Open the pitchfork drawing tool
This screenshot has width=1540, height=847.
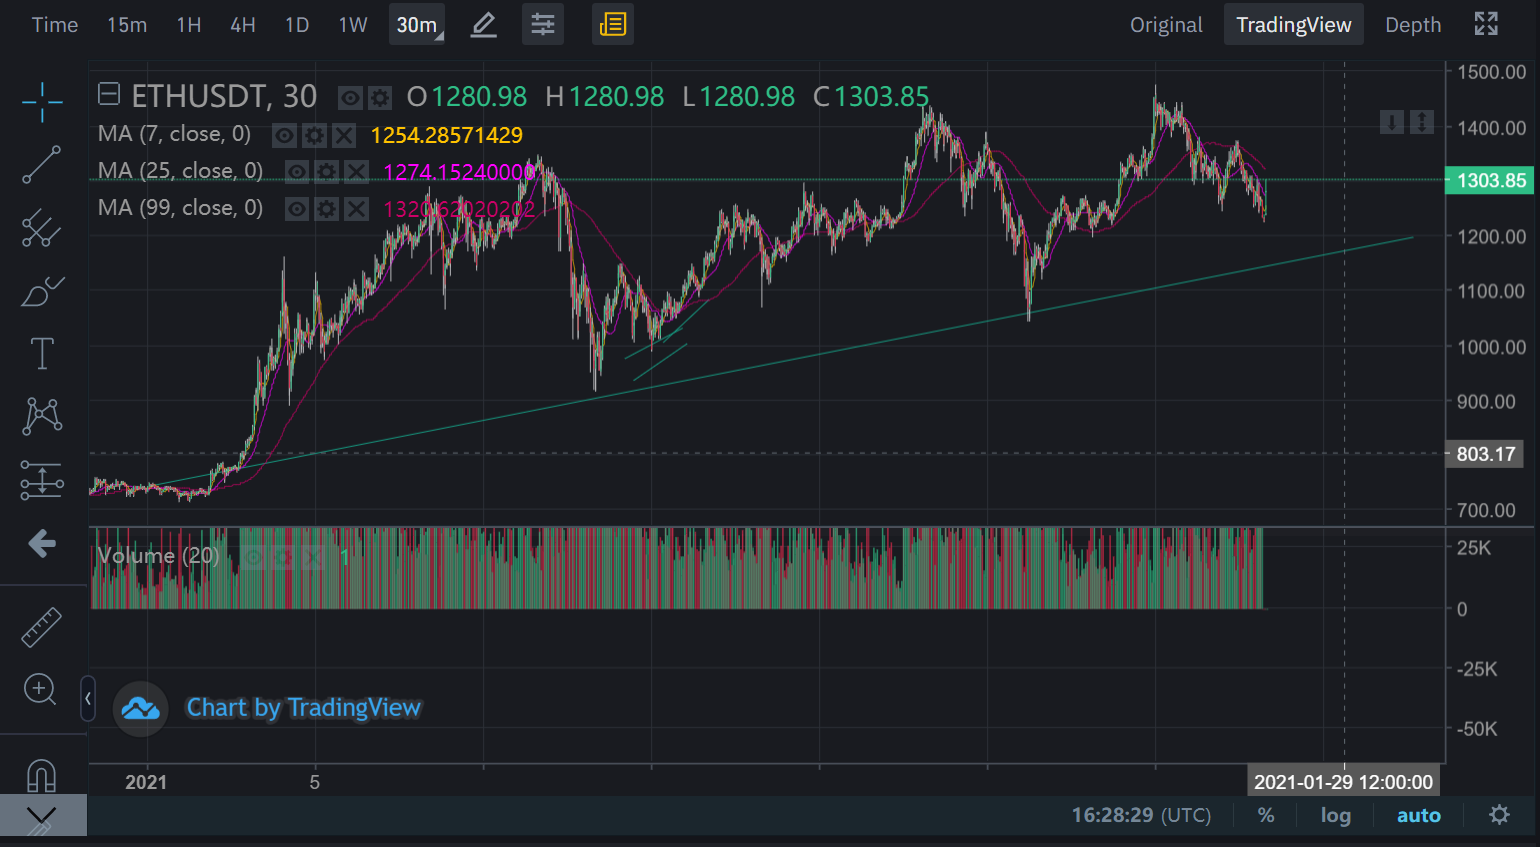pyautogui.click(x=42, y=228)
